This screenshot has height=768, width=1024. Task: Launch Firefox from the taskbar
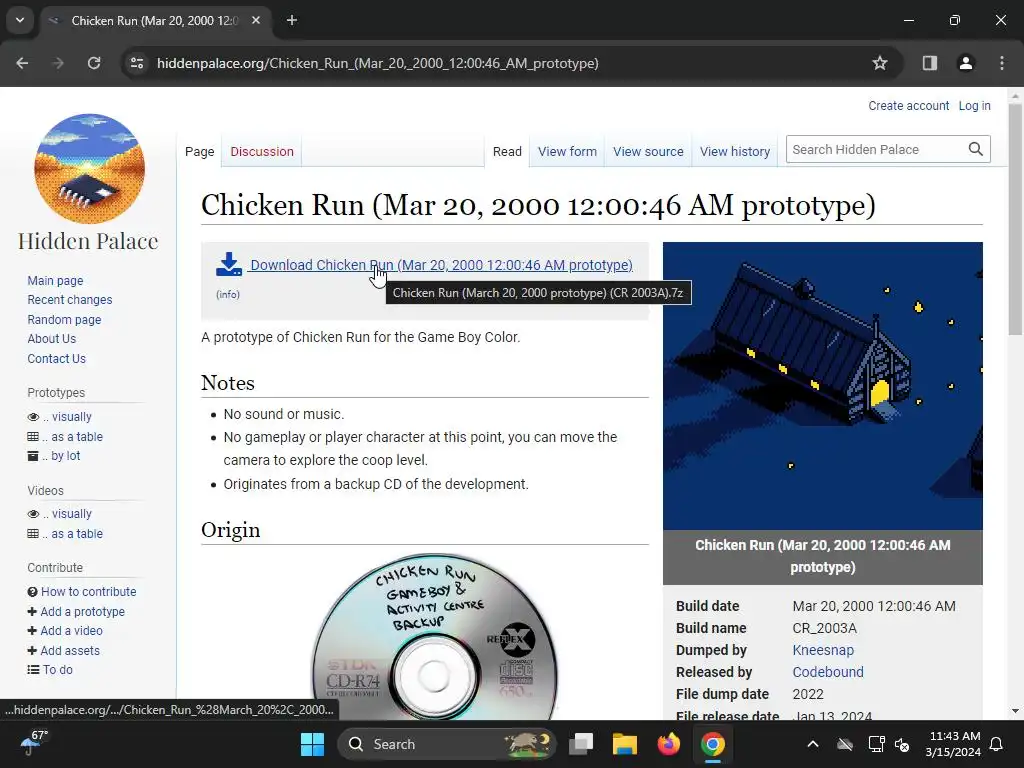tap(669, 744)
